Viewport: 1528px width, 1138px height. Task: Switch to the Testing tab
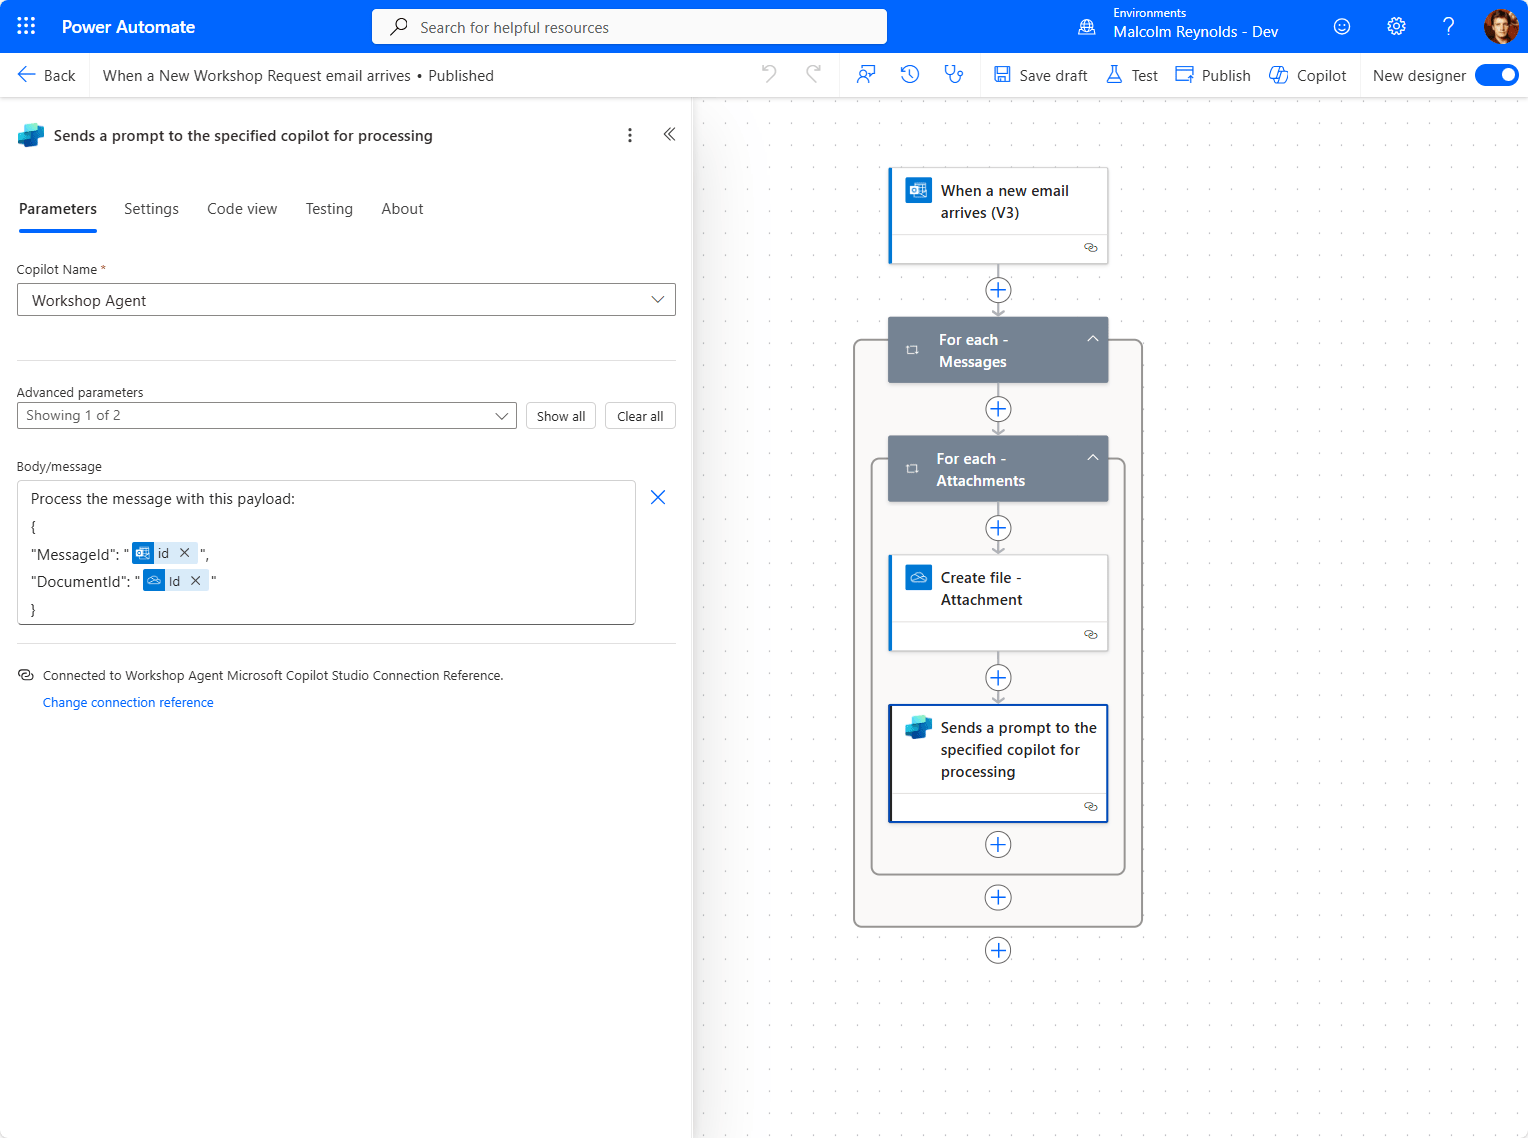[329, 209]
